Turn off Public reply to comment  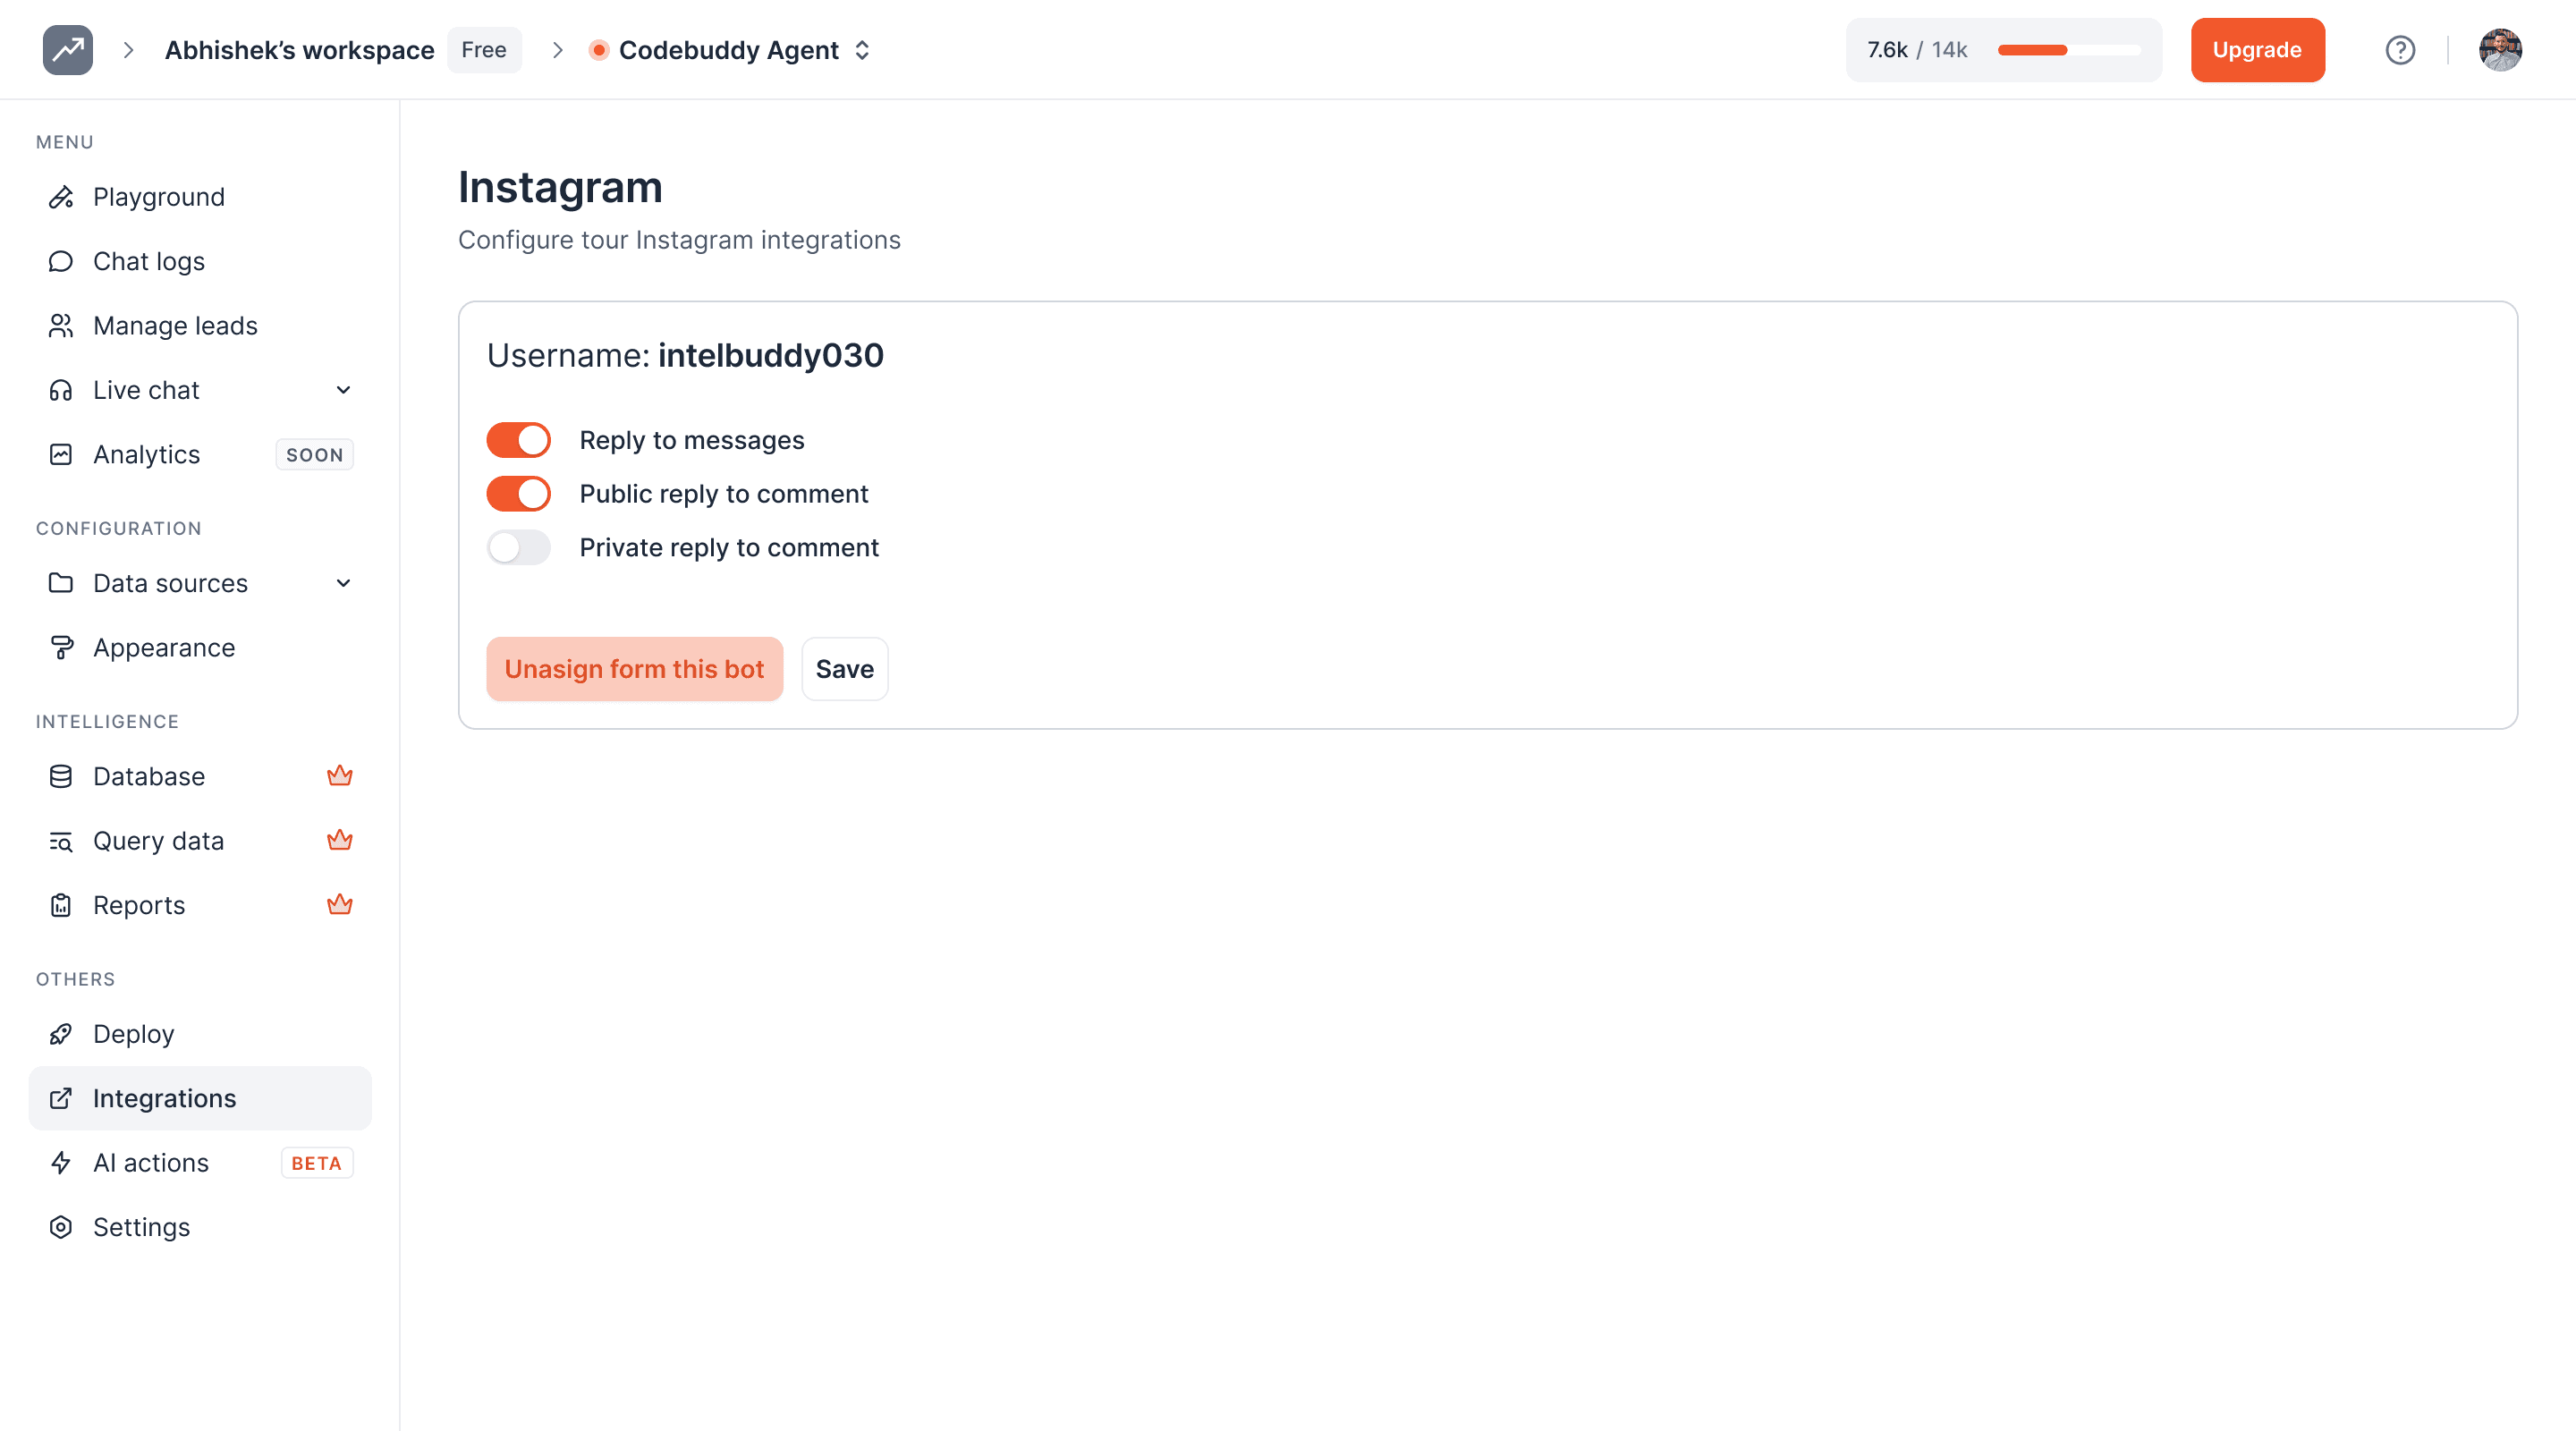518,494
